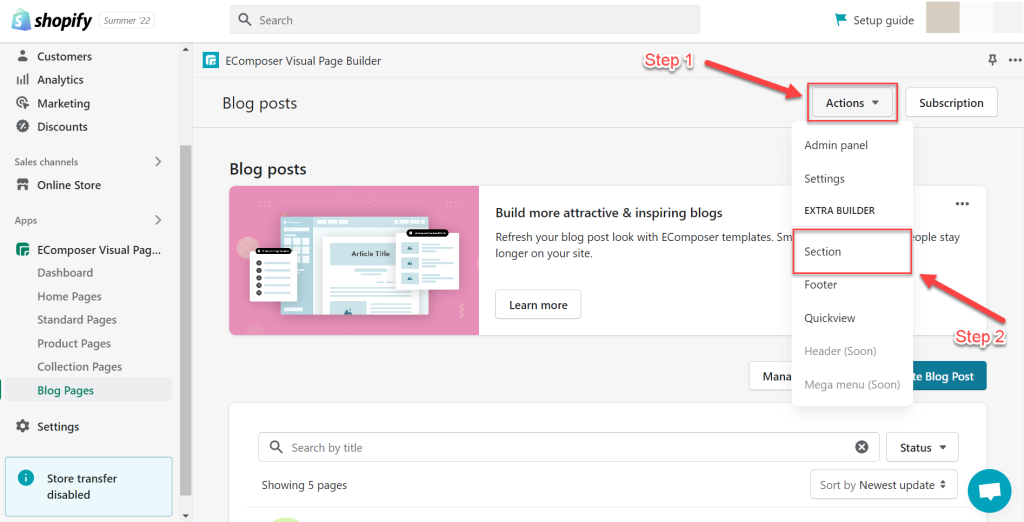The image size is (1024, 522).
Task: Click the Marketing target icon
Action: [23, 103]
